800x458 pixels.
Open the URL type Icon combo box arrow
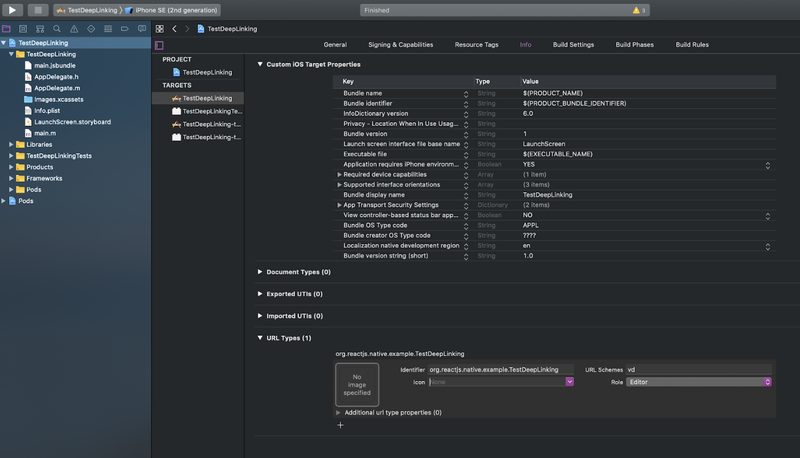[569, 382]
